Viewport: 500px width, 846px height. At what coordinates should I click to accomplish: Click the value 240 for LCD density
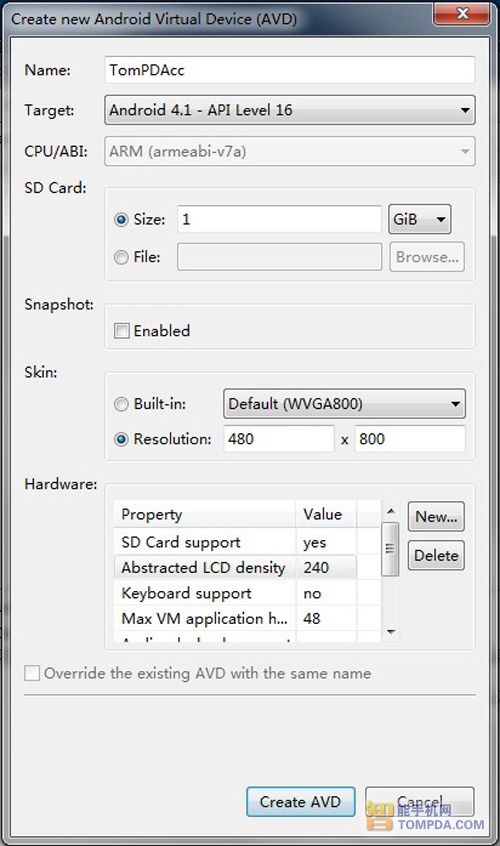pyautogui.click(x=316, y=568)
